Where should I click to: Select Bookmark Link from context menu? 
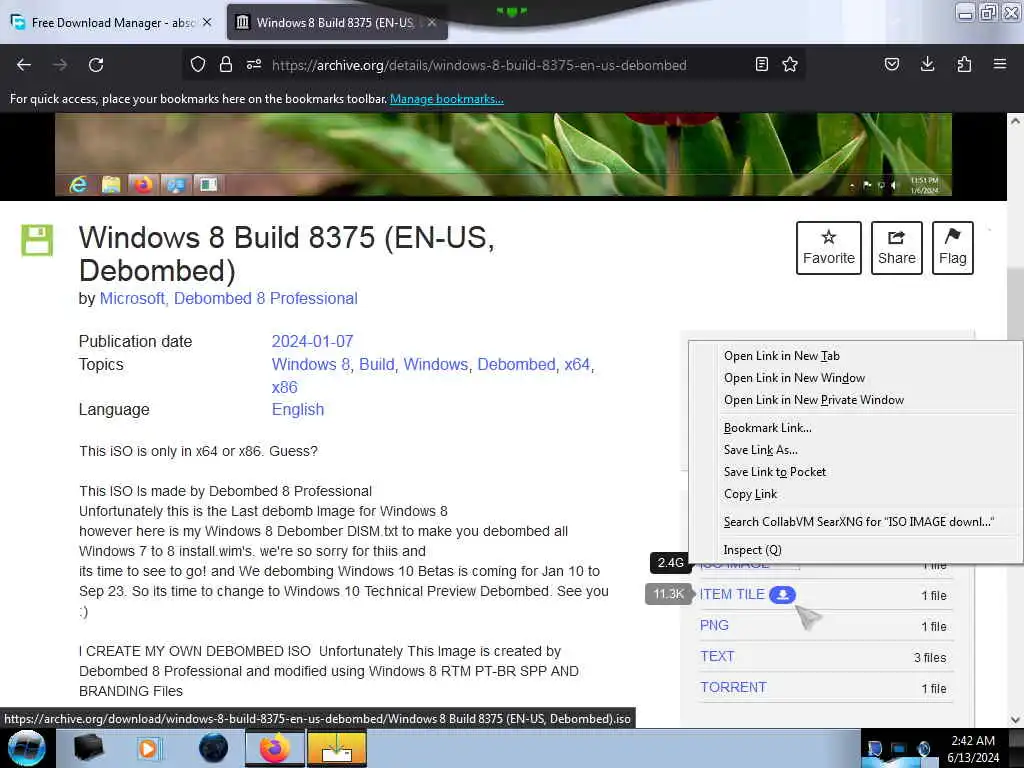(x=856, y=428)
